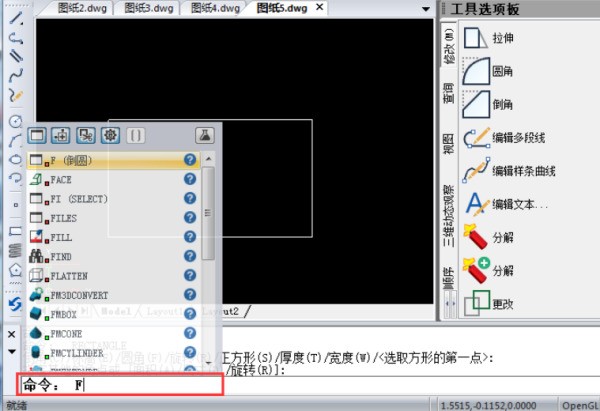This screenshot has width=600, height=411.
Task: Open the 编辑文本 text edit tool
Action: click(476, 204)
